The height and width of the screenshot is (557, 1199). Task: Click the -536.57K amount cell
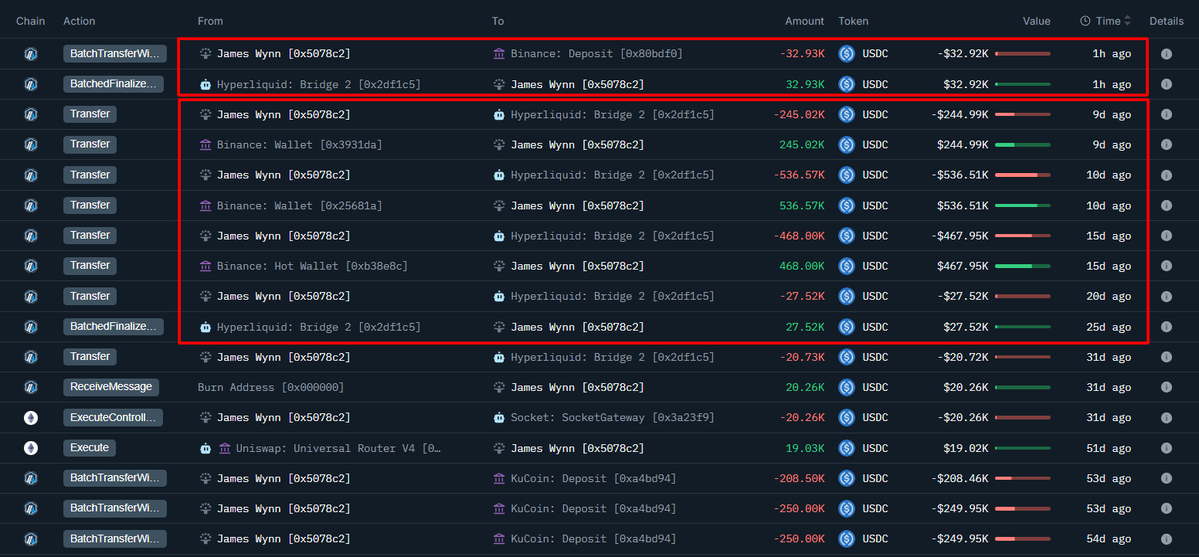coord(798,175)
